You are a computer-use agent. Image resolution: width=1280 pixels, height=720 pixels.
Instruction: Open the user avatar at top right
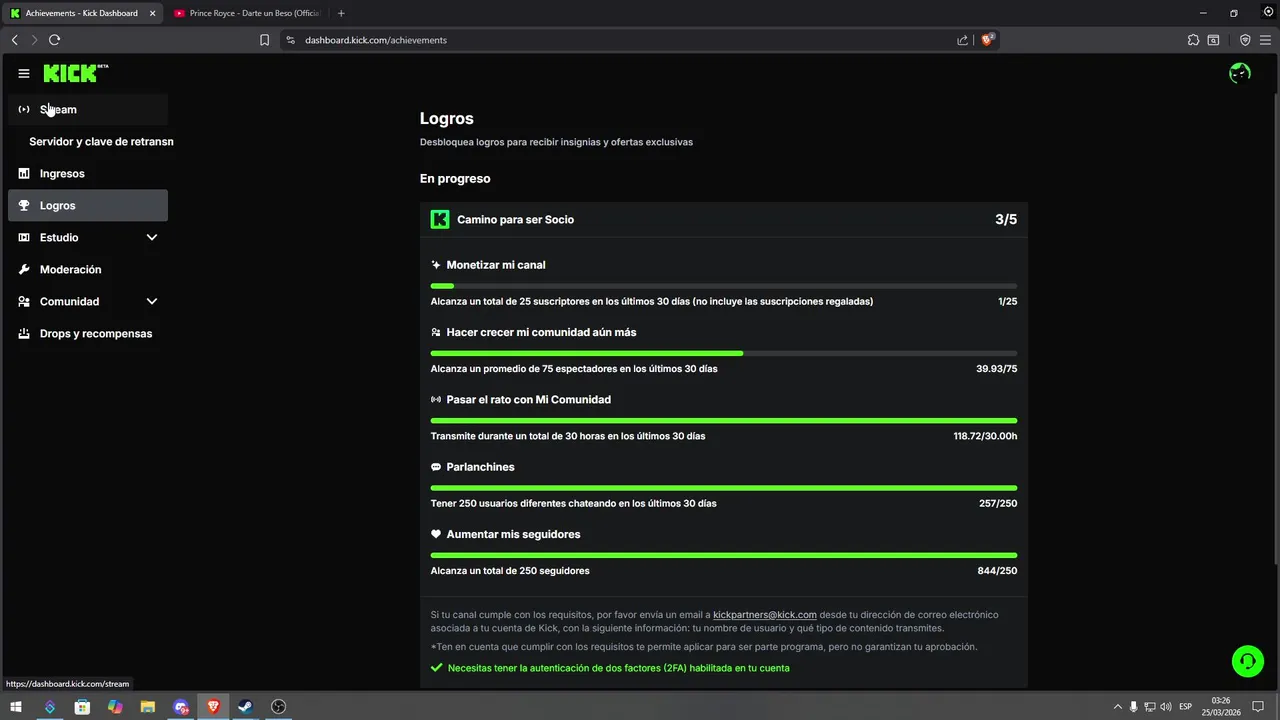pyautogui.click(x=1240, y=73)
